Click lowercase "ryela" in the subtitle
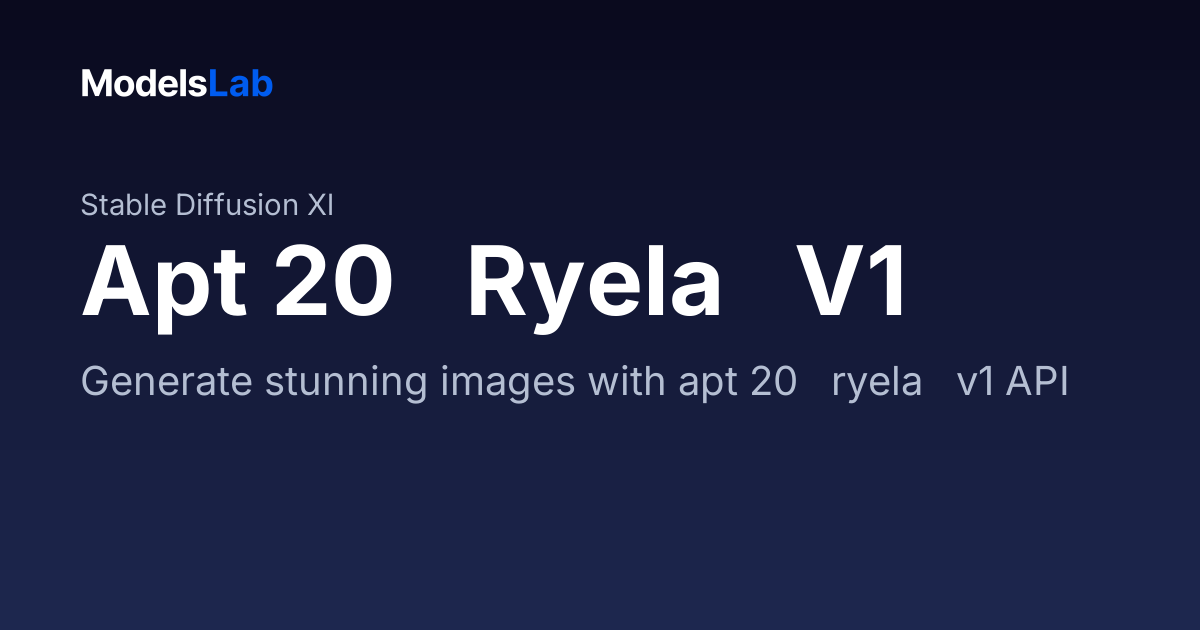This screenshot has height=630, width=1200. (x=877, y=382)
